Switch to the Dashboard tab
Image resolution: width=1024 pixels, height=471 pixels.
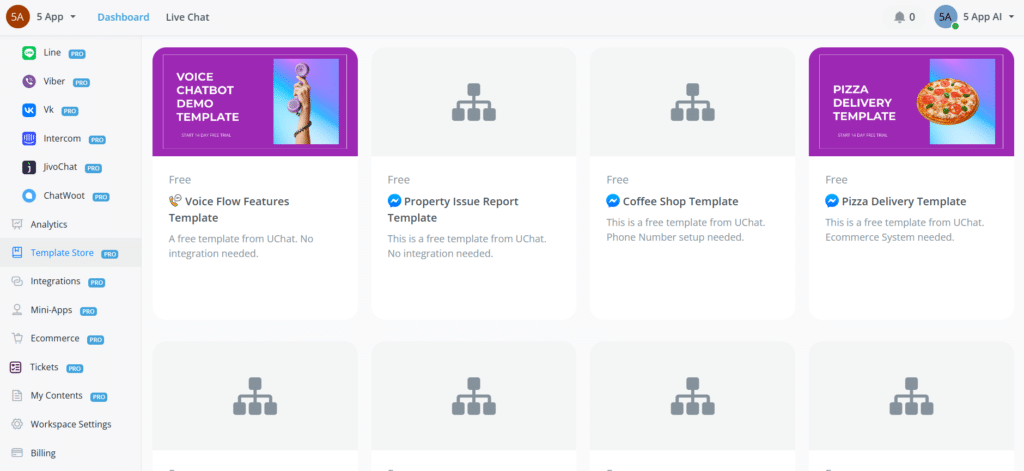pyautogui.click(x=124, y=17)
